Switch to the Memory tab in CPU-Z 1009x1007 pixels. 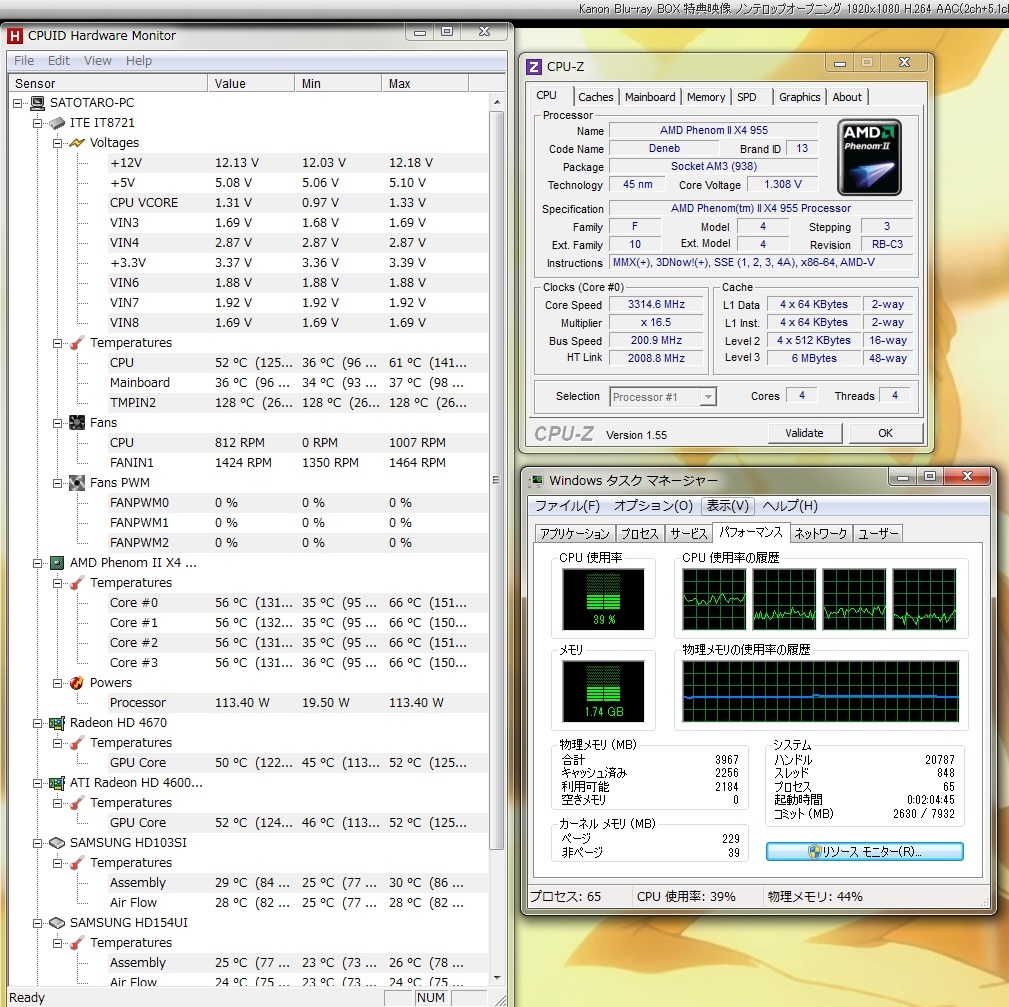tap(705, 97)
